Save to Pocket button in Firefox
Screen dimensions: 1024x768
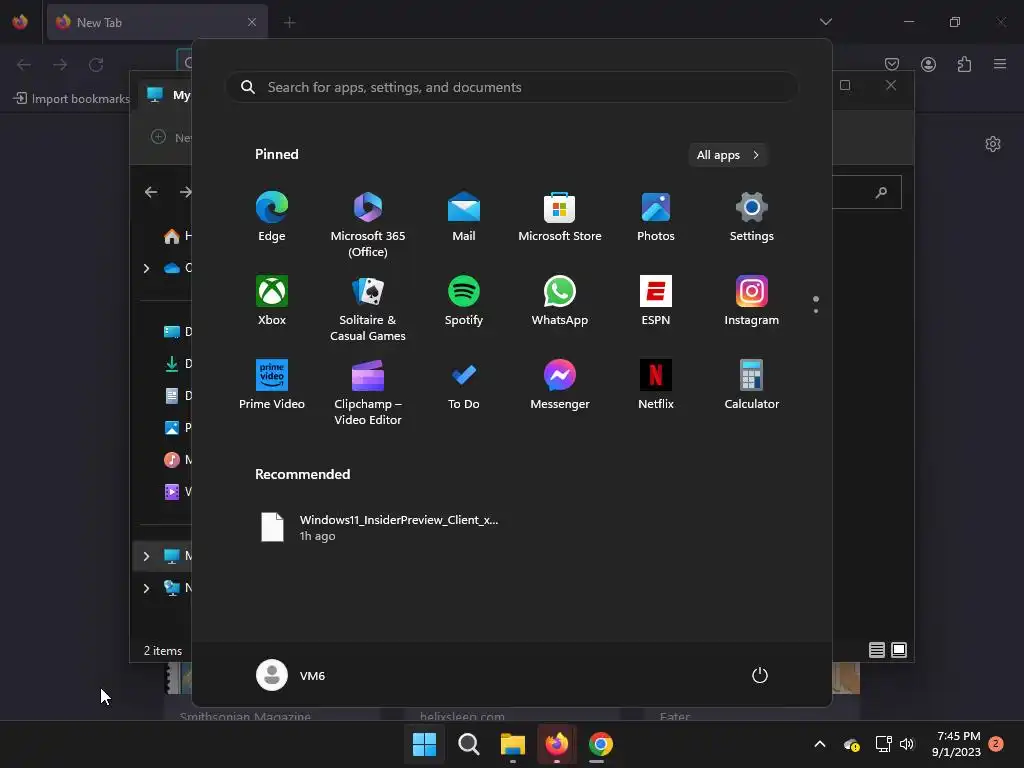(x=892, y=64)
